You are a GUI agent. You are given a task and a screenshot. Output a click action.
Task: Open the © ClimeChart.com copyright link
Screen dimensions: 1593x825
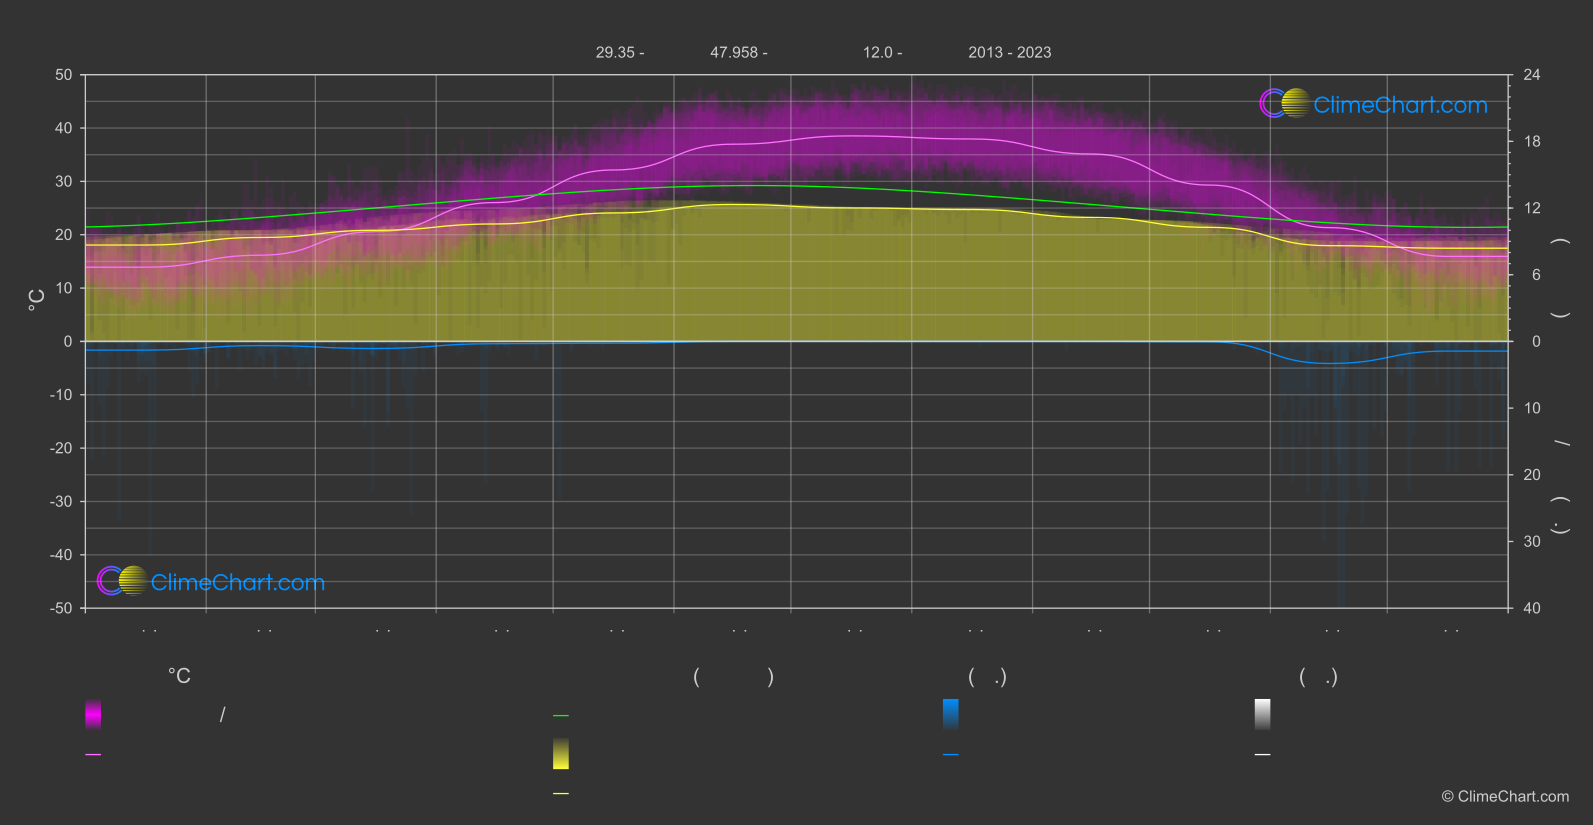[x=1505, y=797]
